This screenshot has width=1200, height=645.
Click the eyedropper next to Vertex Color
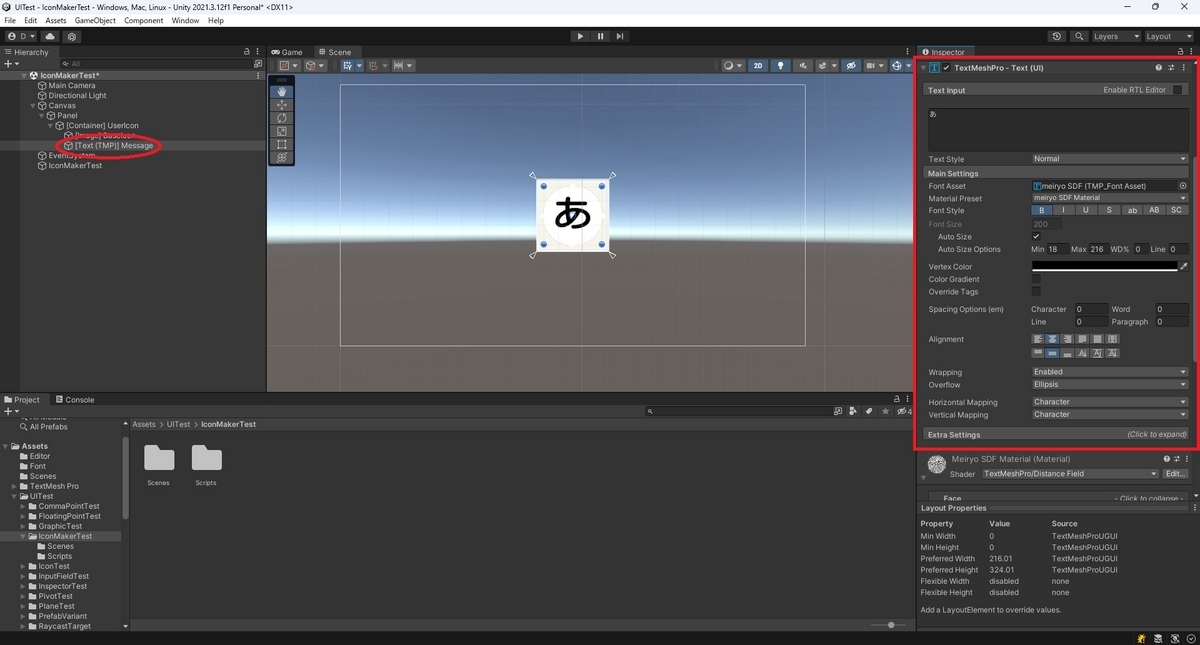[1184, 267]
